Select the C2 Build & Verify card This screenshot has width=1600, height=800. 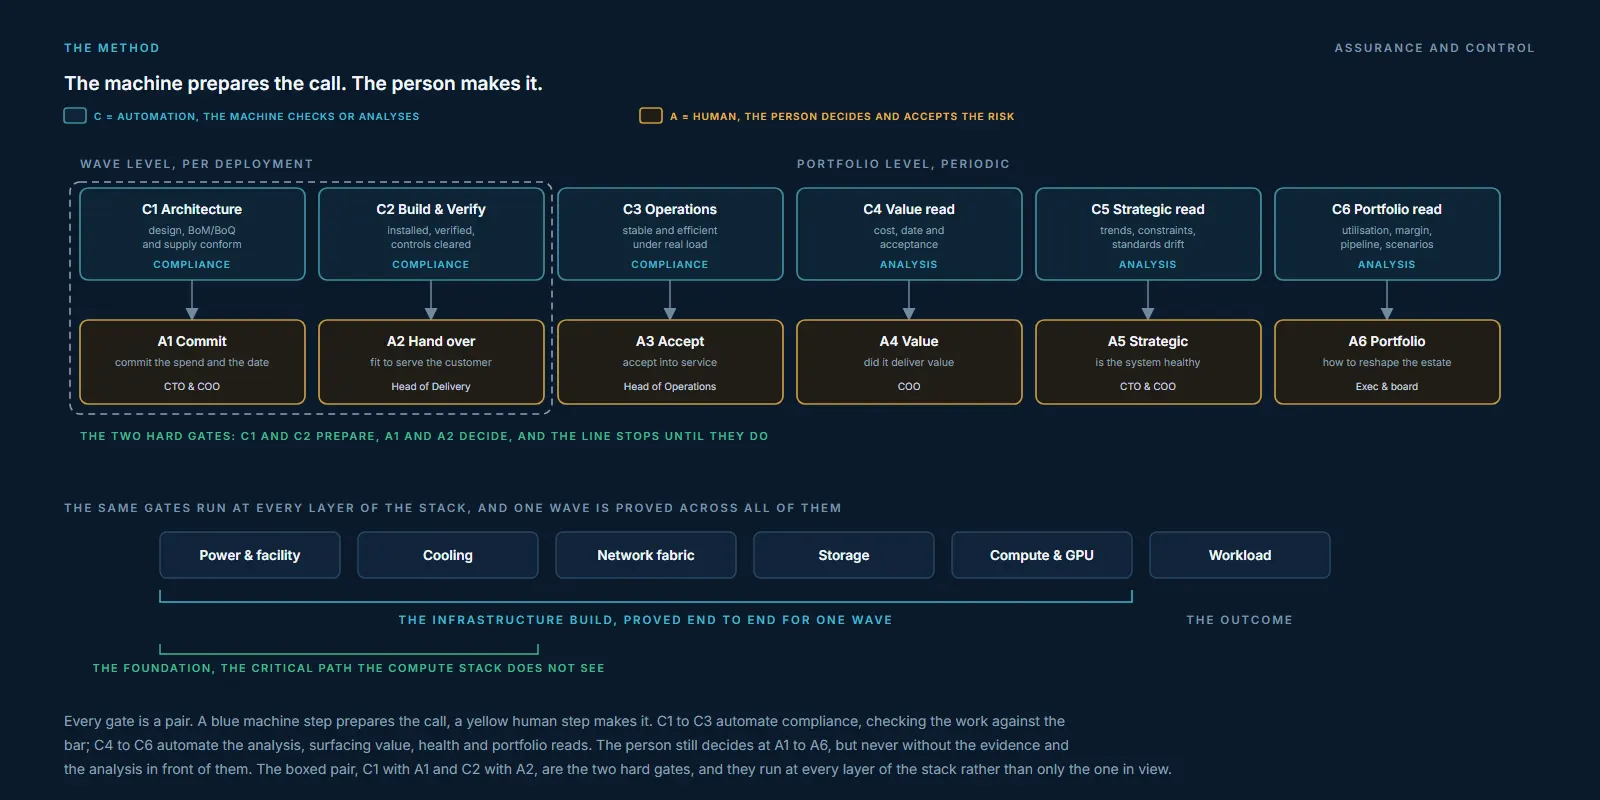[431, 234]
